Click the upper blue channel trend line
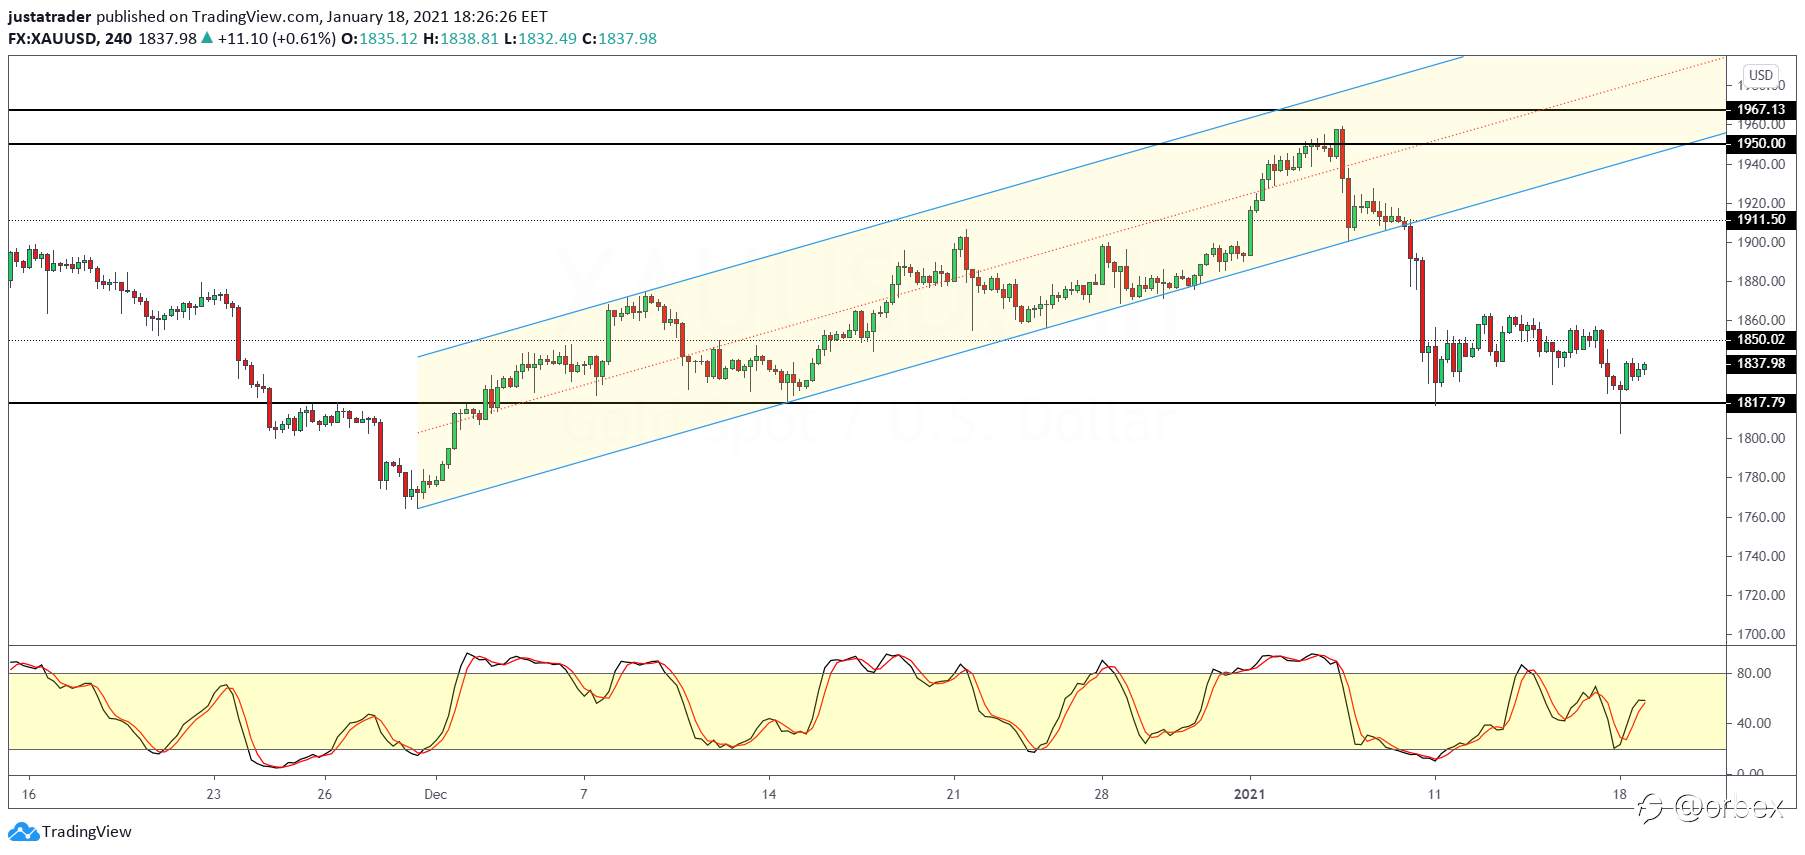The image size is (1805, 855). click(x=940, y=206)
